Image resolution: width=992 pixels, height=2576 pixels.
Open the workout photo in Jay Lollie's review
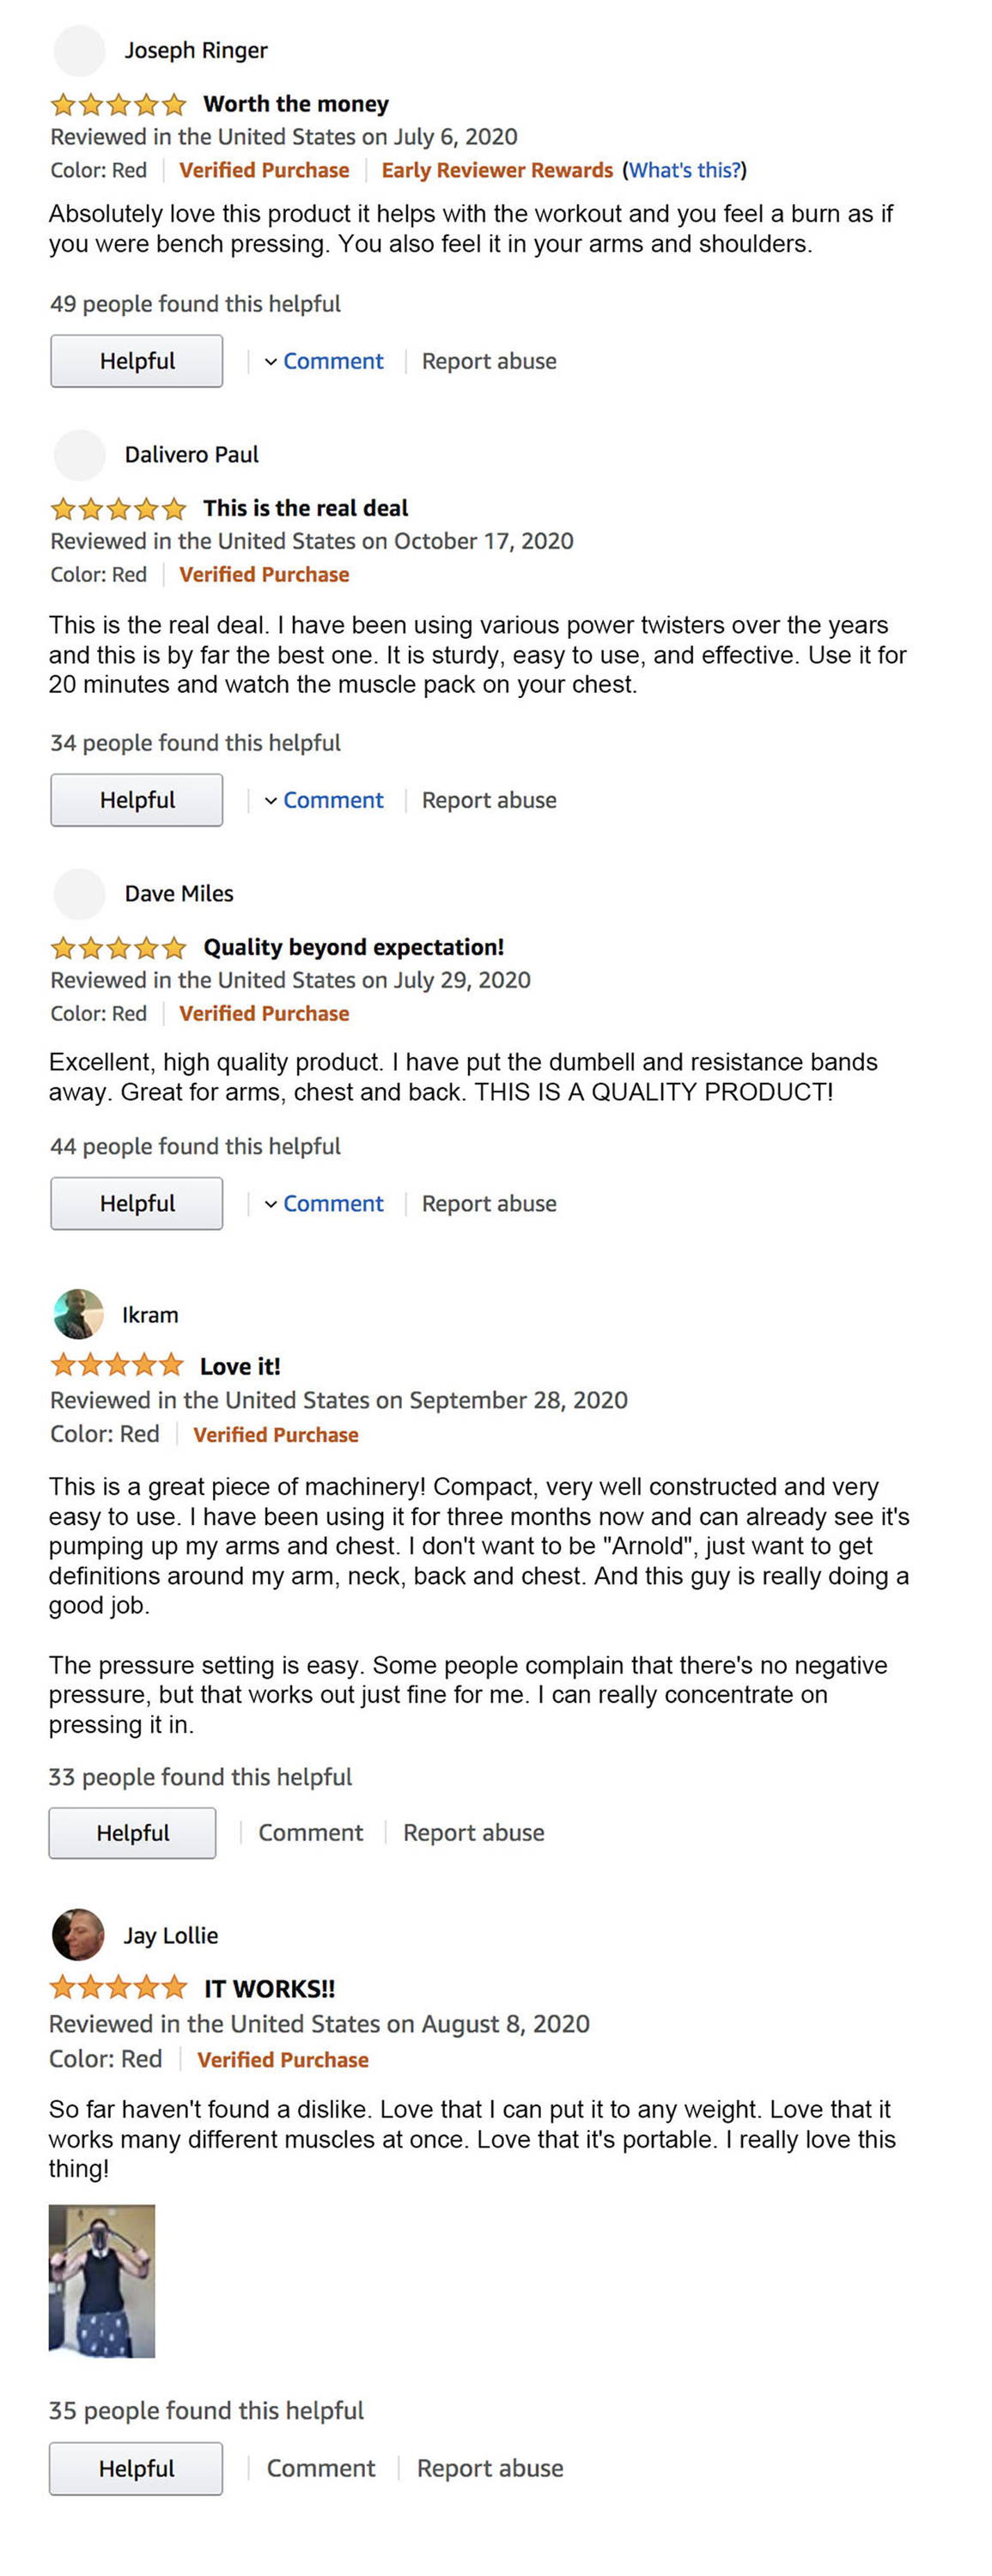tap(102, 2281)
